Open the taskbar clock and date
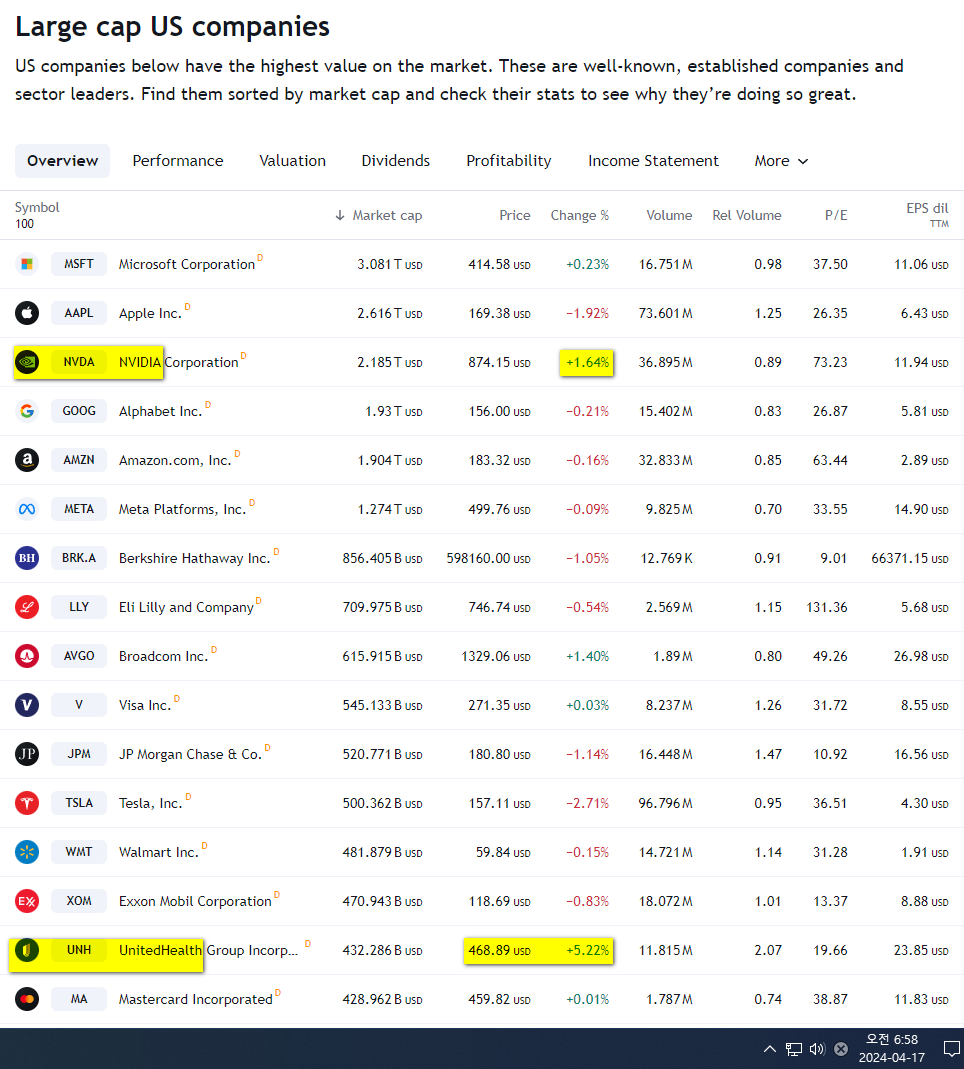This screenshot has height=1069, width=964. tap(892, 1049)
